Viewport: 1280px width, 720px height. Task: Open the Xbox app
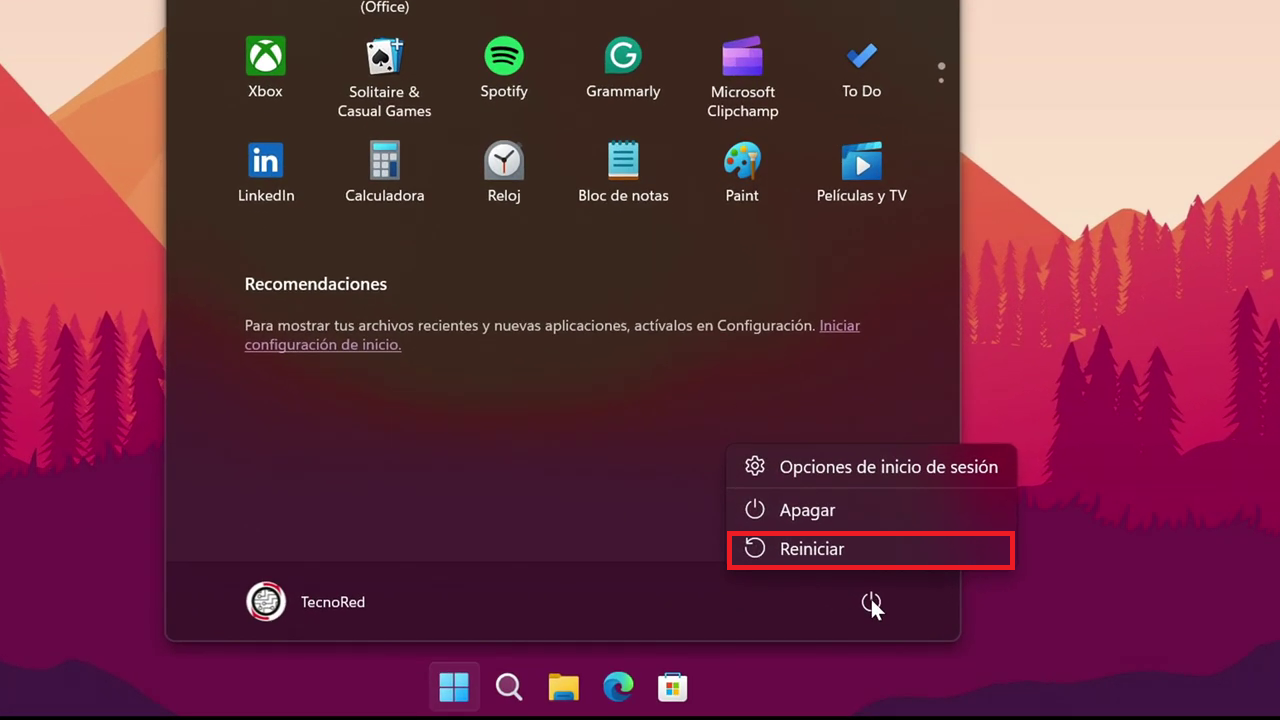pyautogui.click(x=265, y=68)
